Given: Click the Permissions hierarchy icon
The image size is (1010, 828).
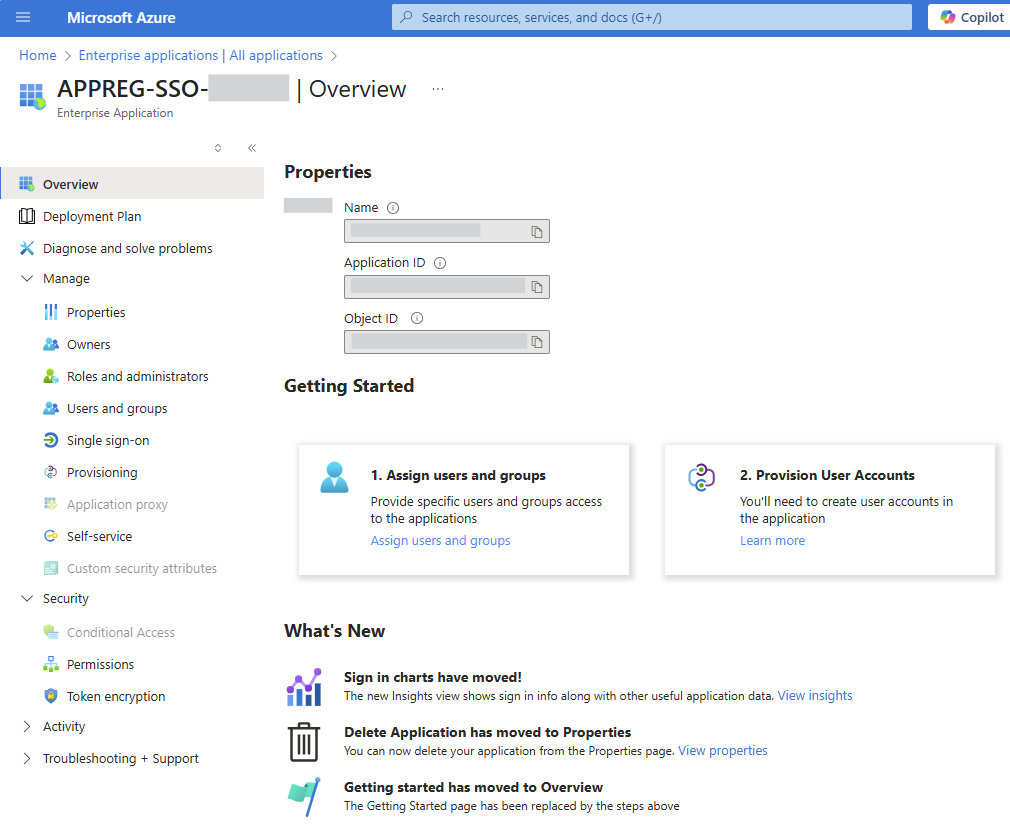Looking at the screenshot, I should 51,664.
